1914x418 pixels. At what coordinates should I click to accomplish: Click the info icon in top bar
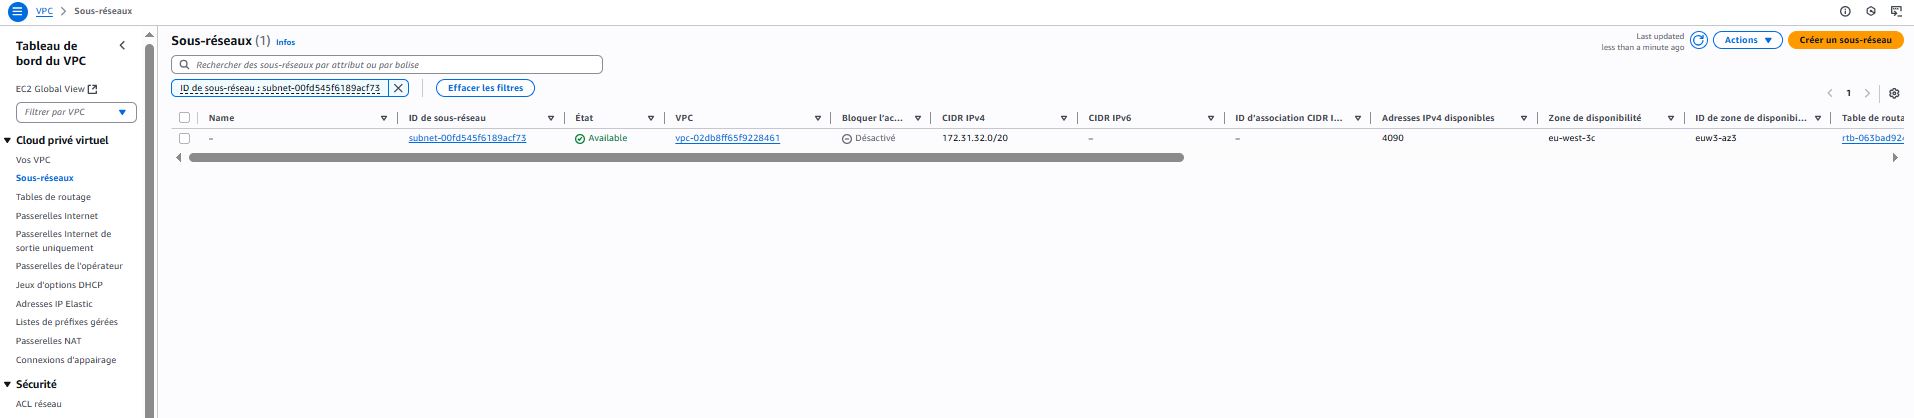1845,11
